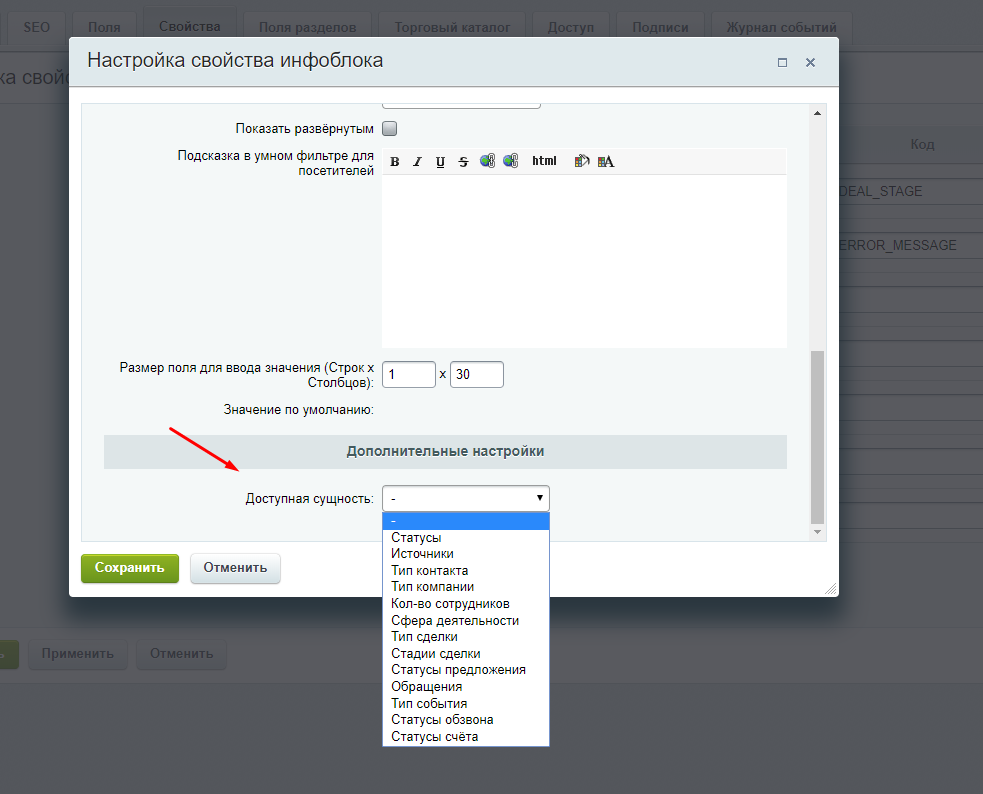Maximize the property settings dialog
983x794 pixels.
click(782, 63)
